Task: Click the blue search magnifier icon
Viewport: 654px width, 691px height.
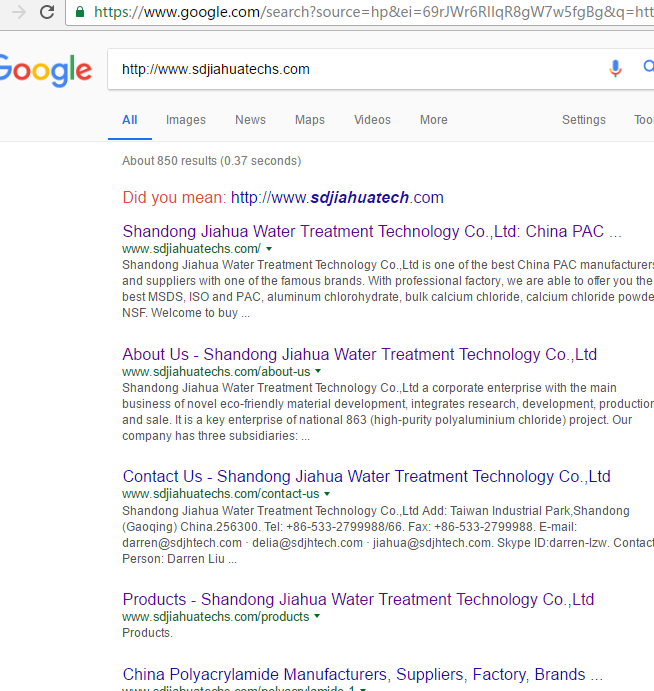Action: point(648,67)
